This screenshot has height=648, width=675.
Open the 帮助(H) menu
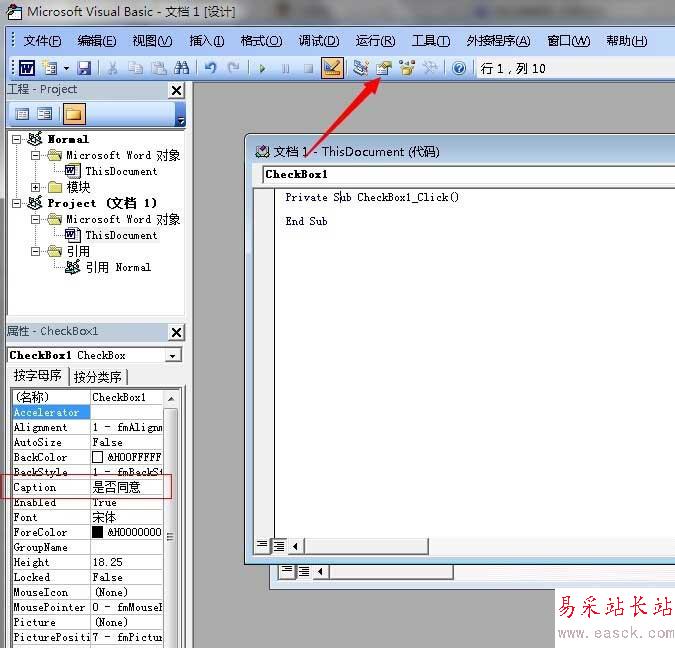627,41
